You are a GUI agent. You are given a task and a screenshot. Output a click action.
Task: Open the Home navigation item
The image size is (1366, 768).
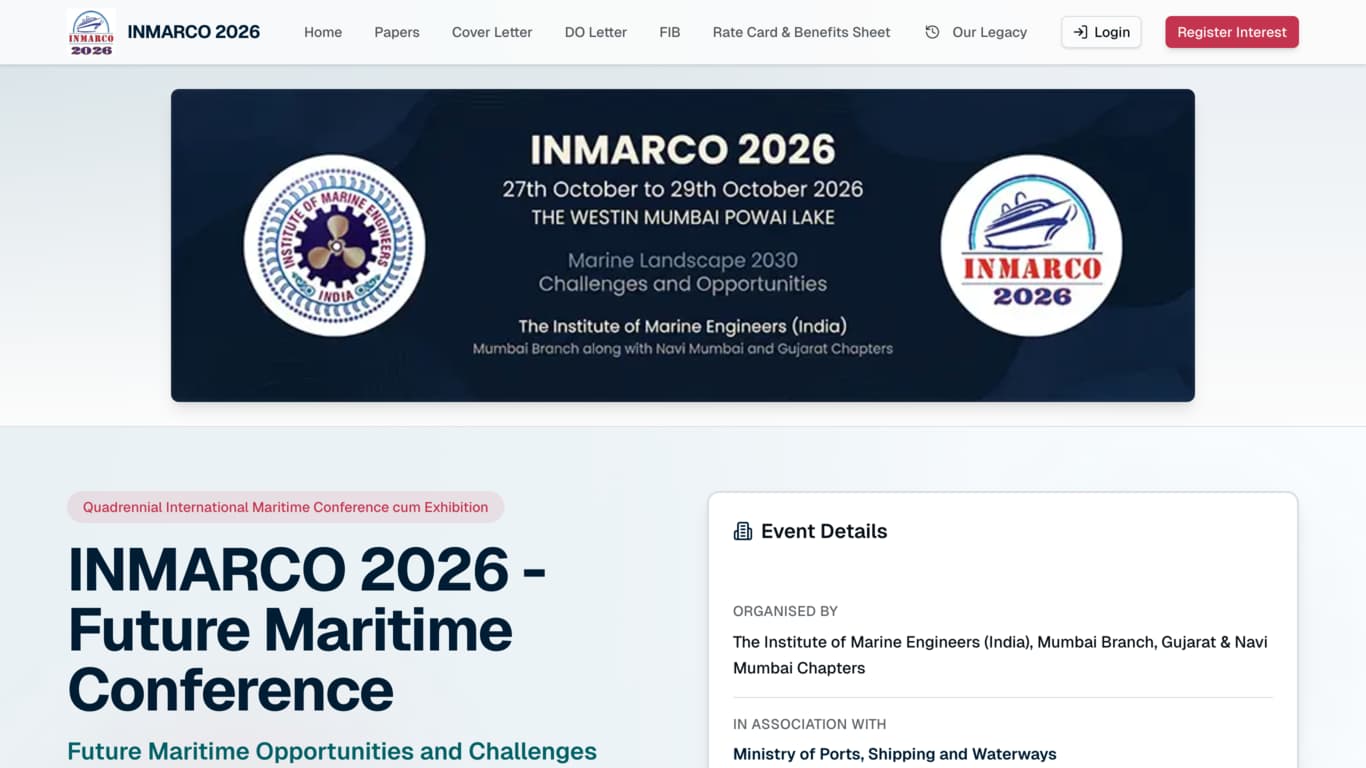322,32
